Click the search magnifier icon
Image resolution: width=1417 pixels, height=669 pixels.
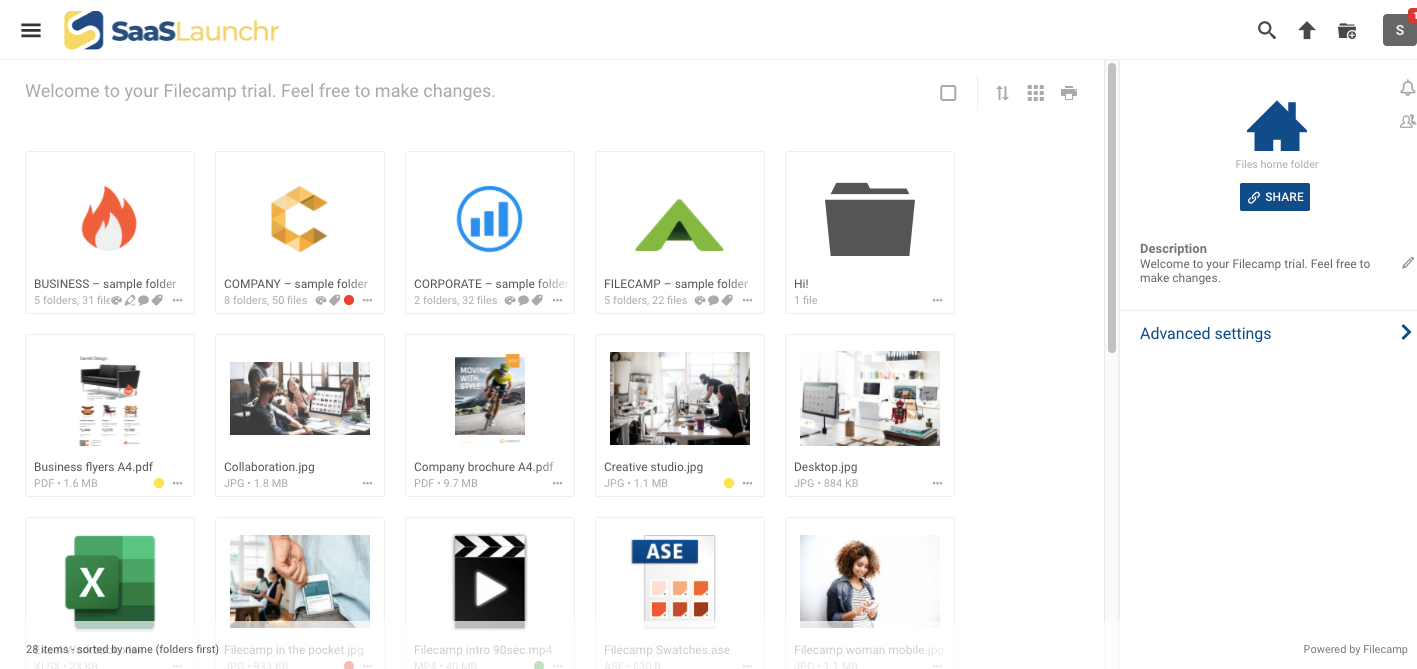(x=1266, y=30)
